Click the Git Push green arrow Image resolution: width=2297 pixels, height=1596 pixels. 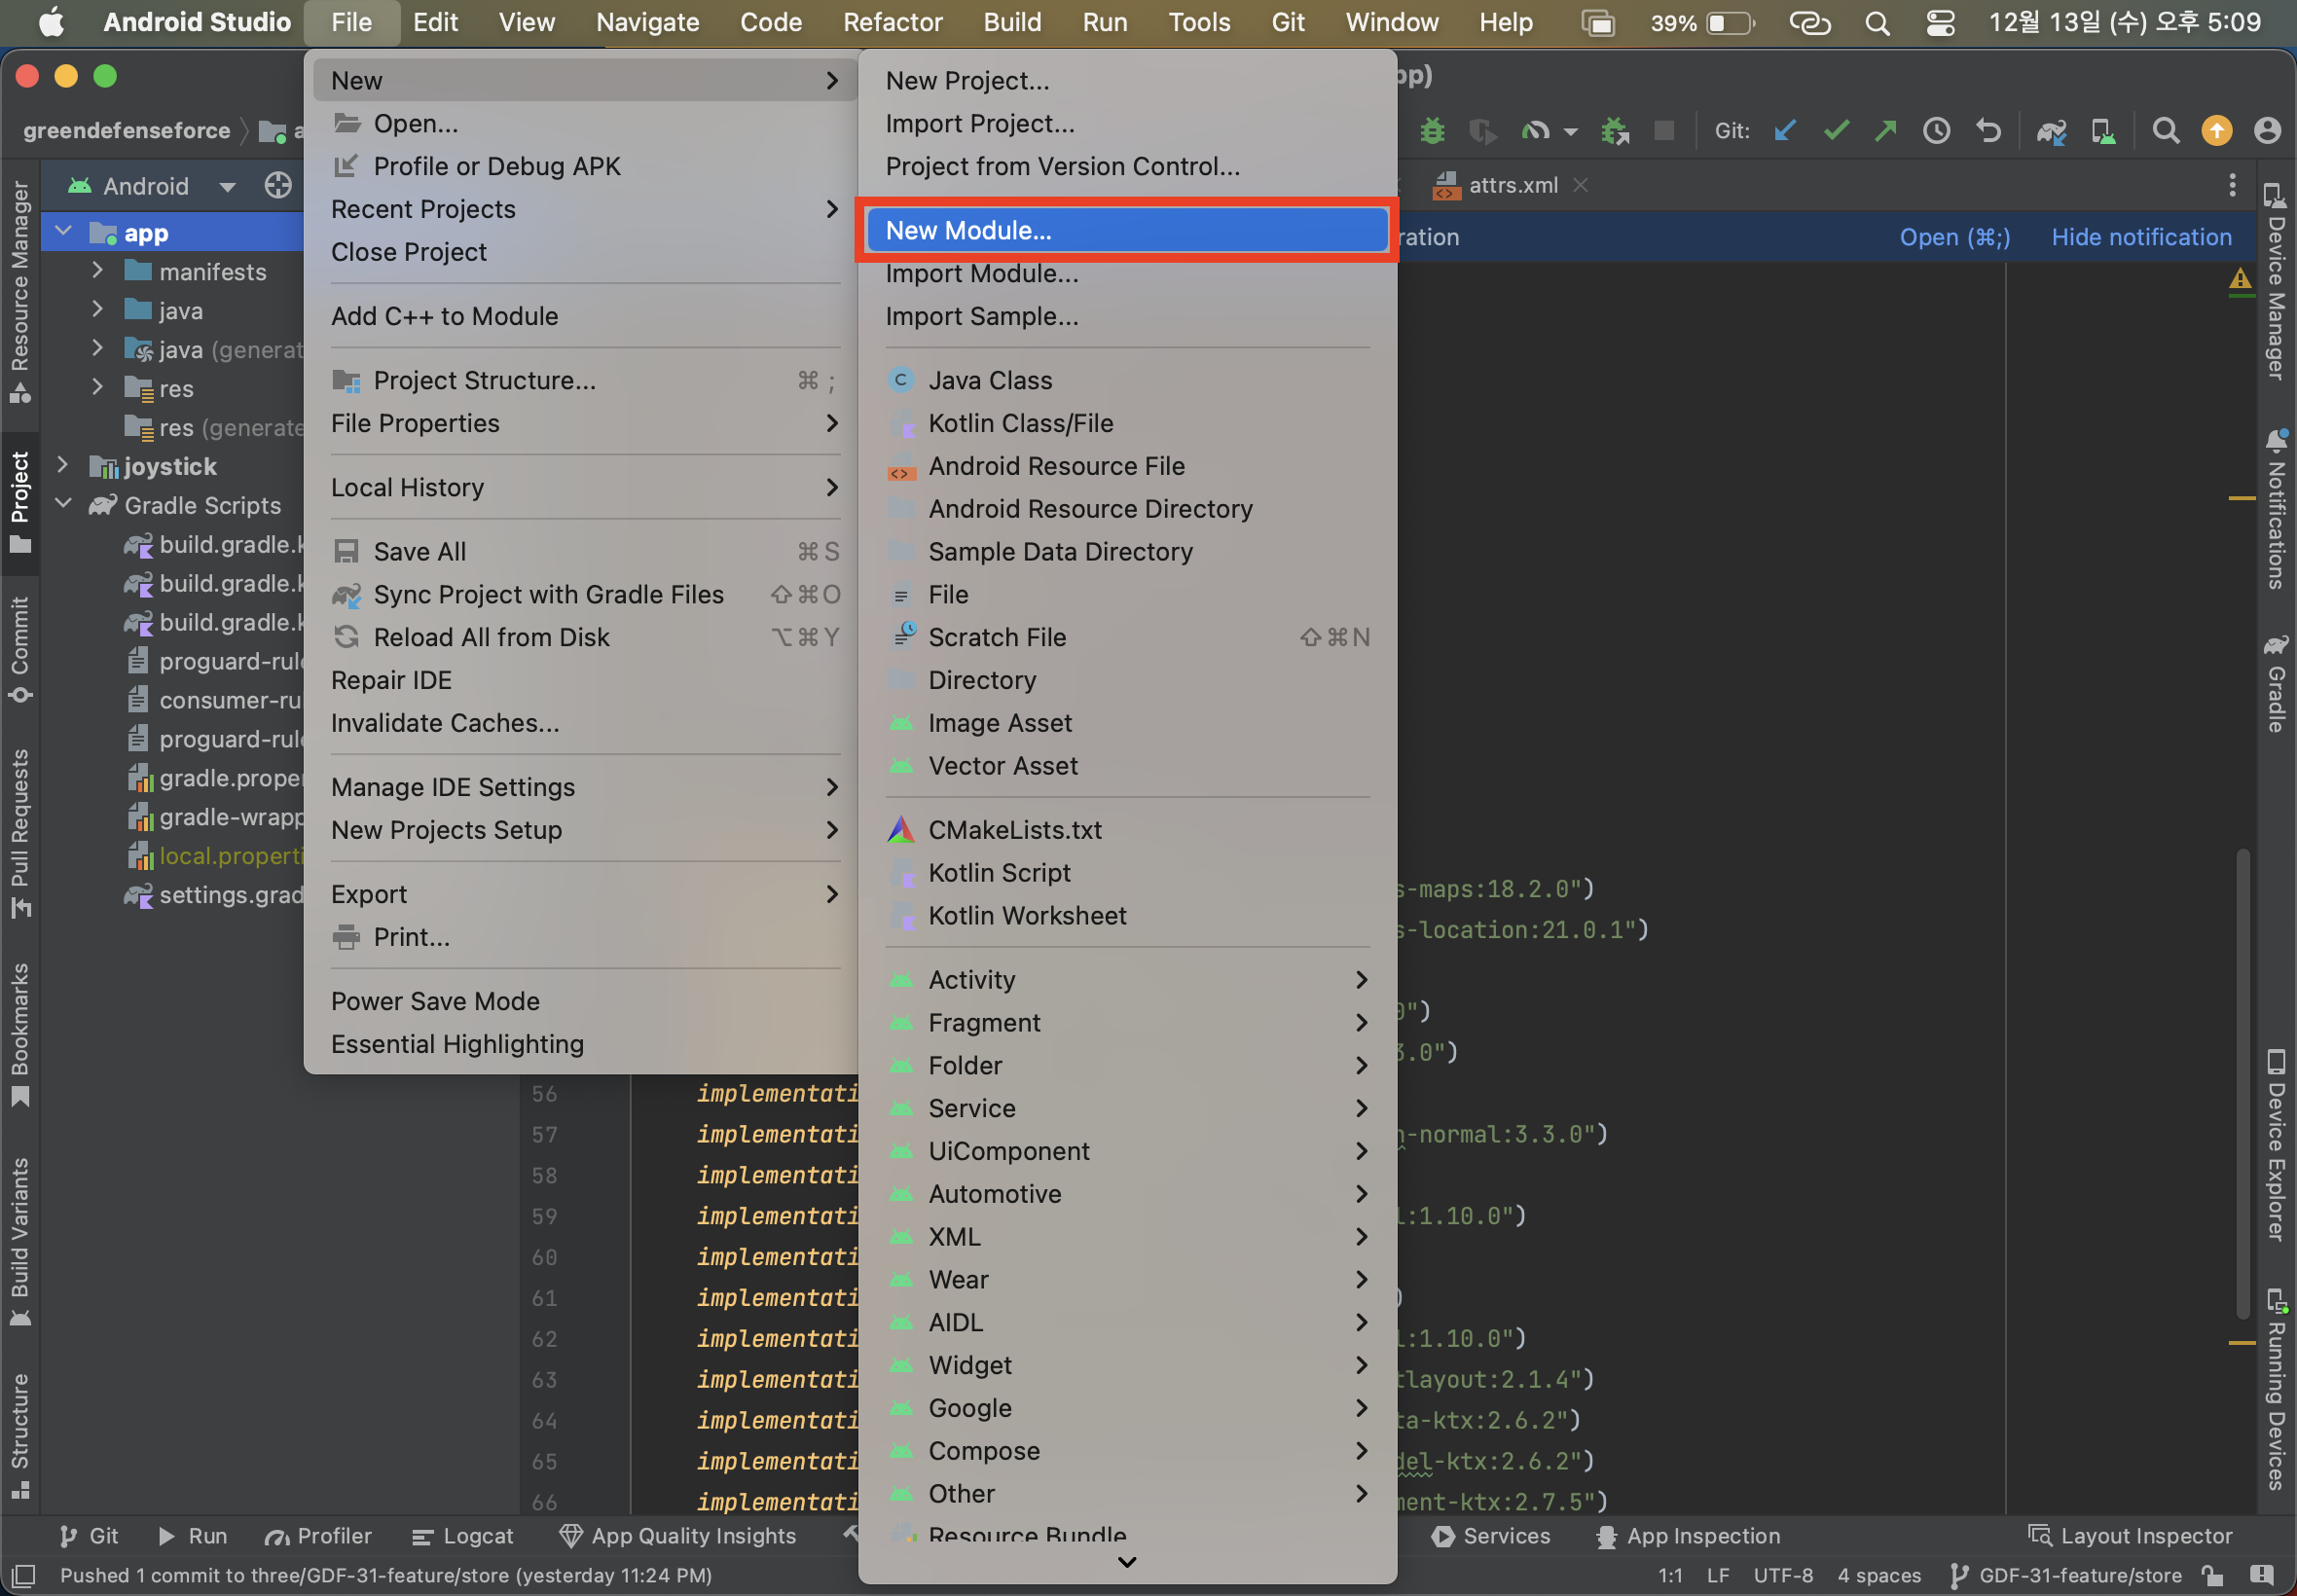pos(1885,131)
